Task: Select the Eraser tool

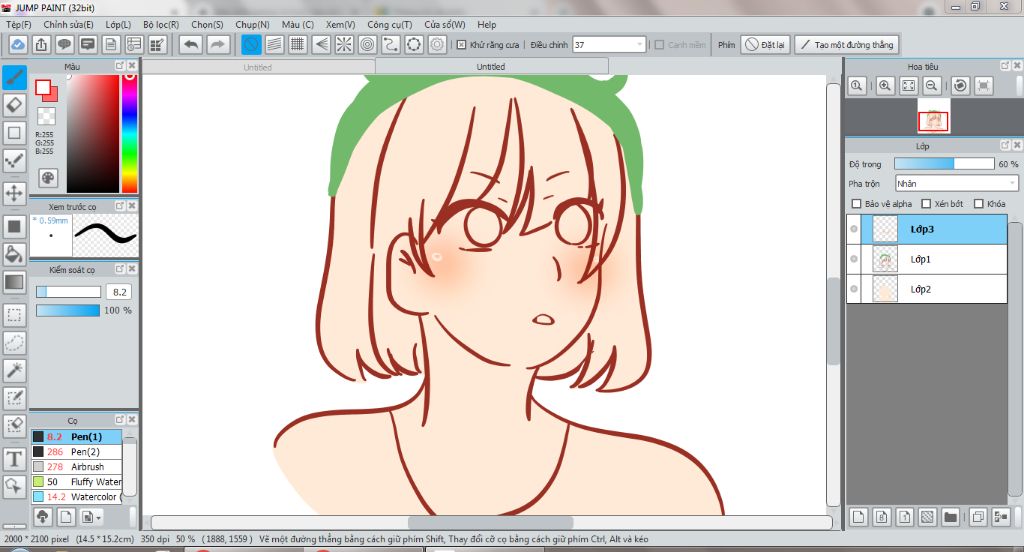Action: coord(14,105)
